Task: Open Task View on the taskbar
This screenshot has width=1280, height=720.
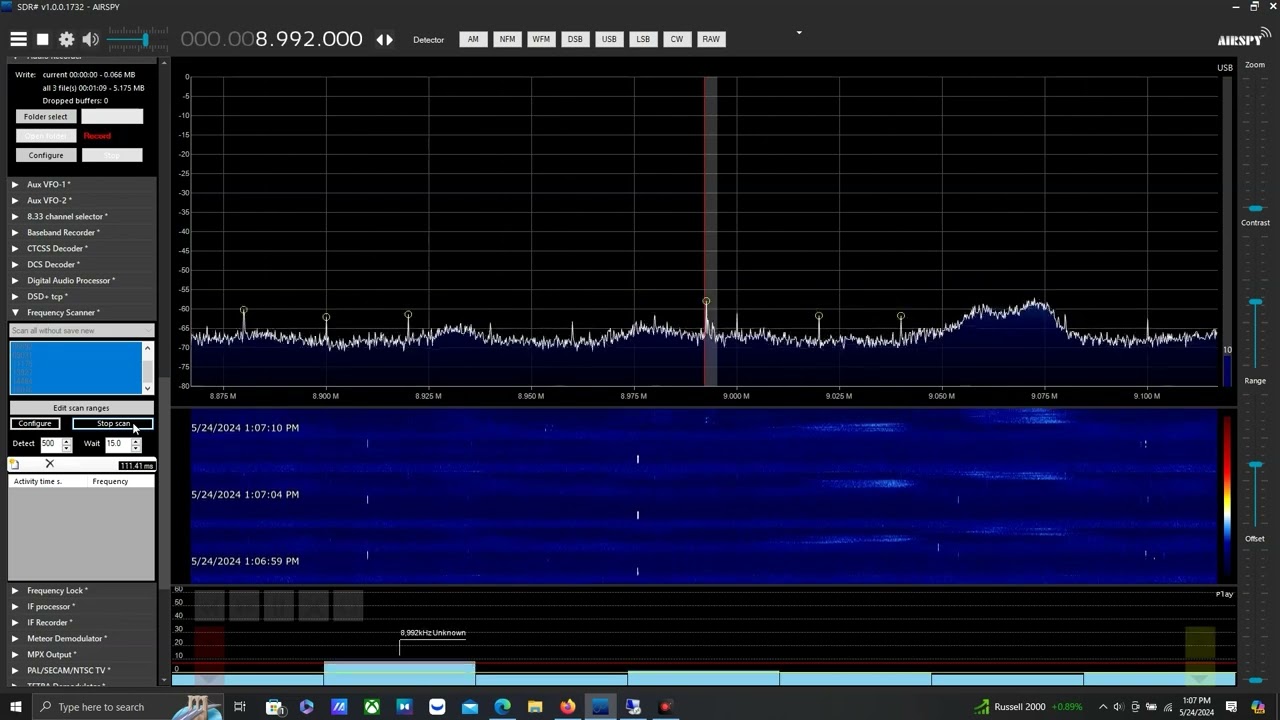Action: click(x=240, y=707)
